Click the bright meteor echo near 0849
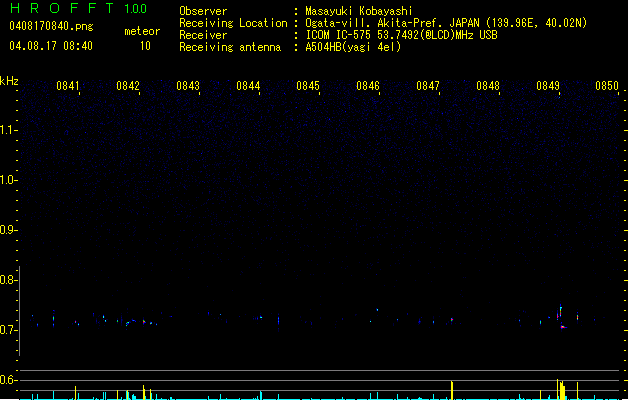Viewport: 629px width, 400px height. 561,317
